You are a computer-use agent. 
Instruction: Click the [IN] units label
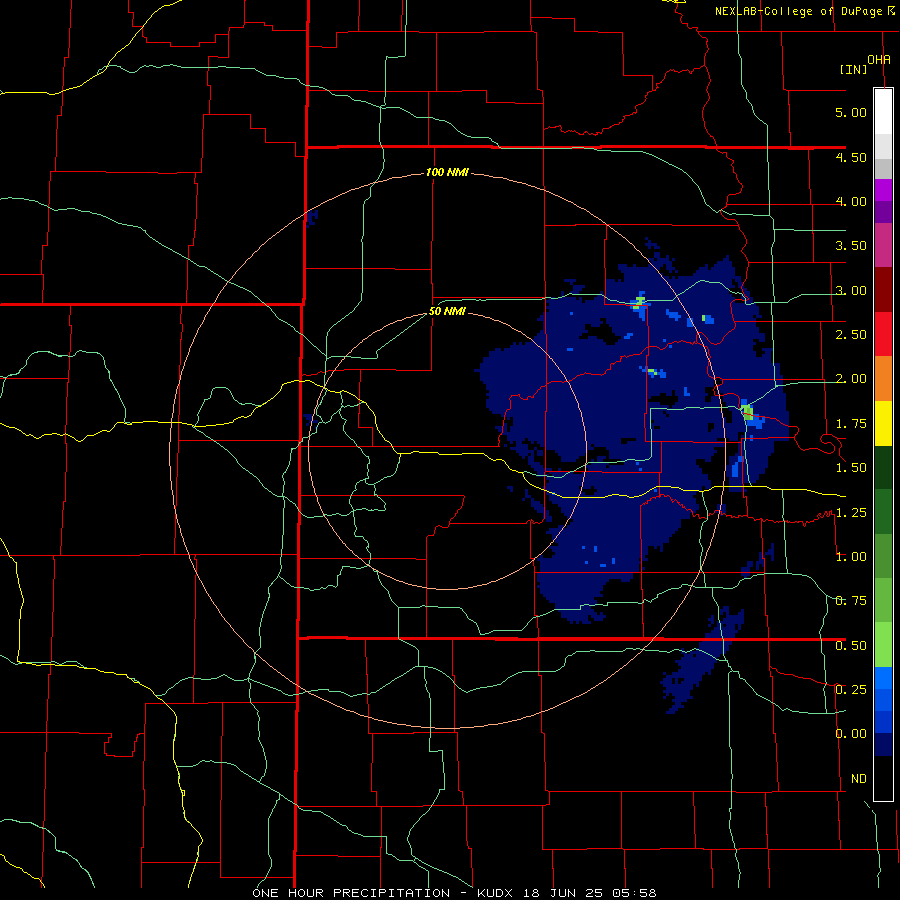tap(854, 69)
